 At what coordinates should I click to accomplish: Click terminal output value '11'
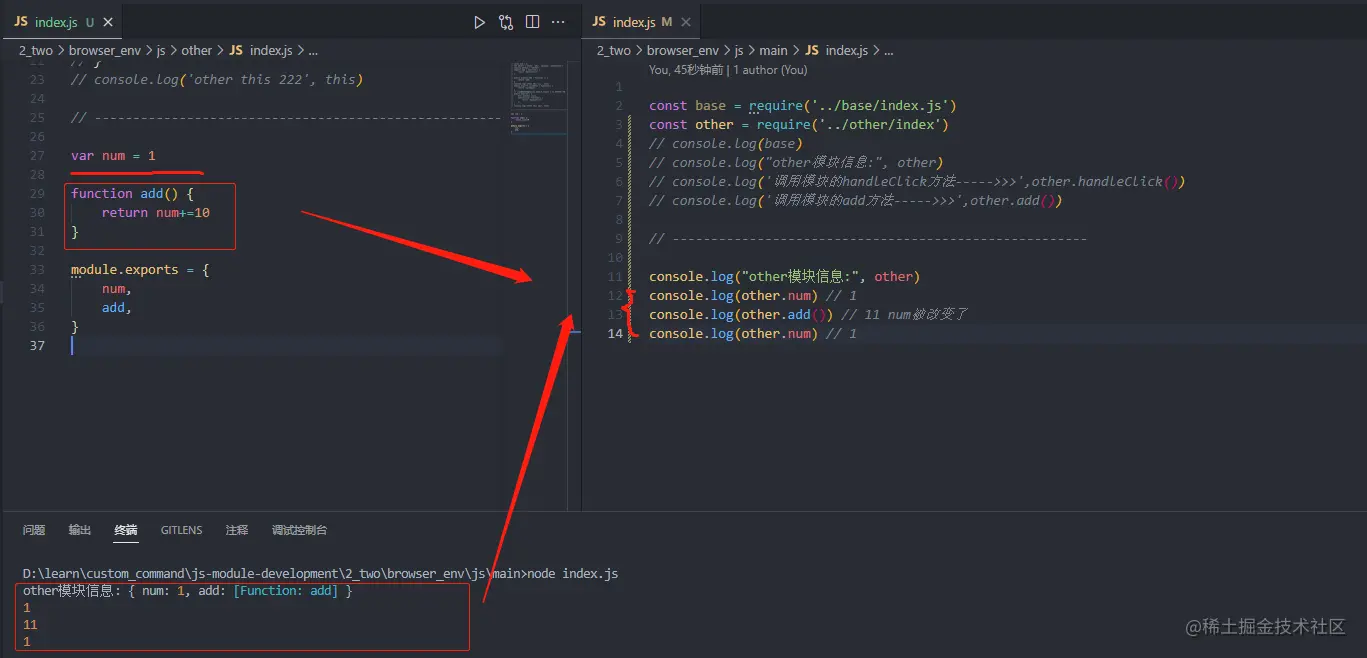pos(30,625)
